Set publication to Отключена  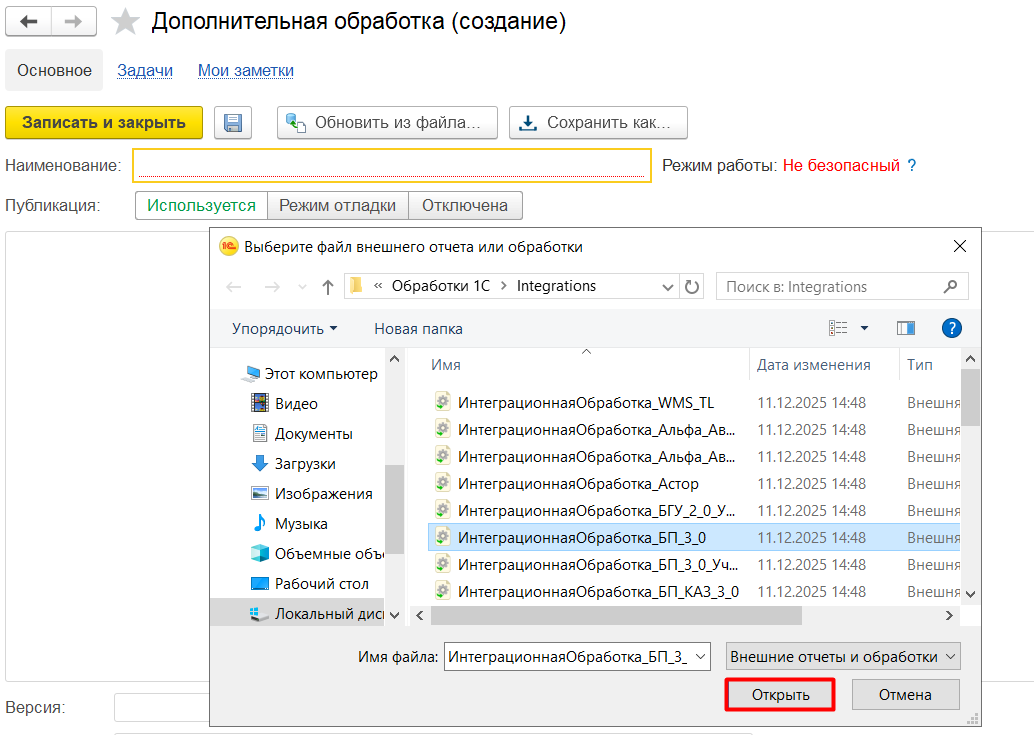pyautogui.click(x=465, y=206)
